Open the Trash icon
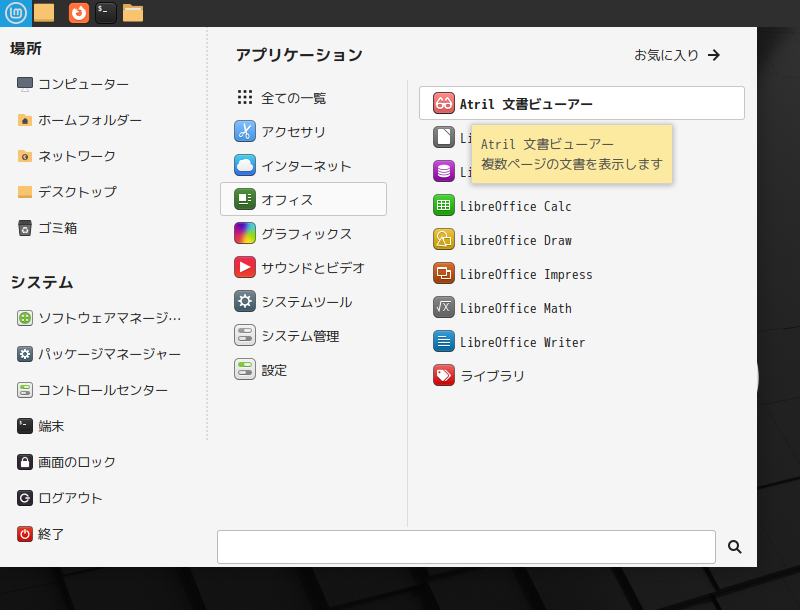This screenshot has width=800, height=610. point(24,228)
